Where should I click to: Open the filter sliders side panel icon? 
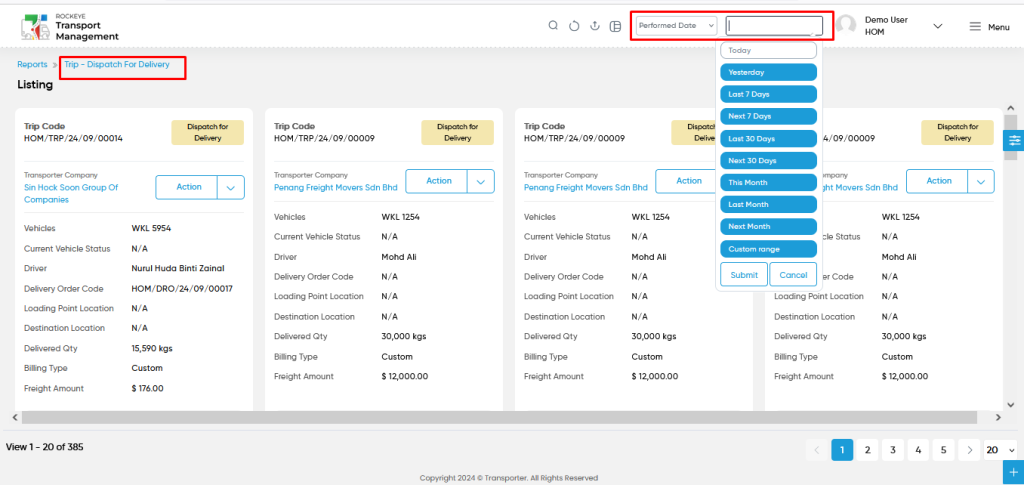tap(1014, 140)
